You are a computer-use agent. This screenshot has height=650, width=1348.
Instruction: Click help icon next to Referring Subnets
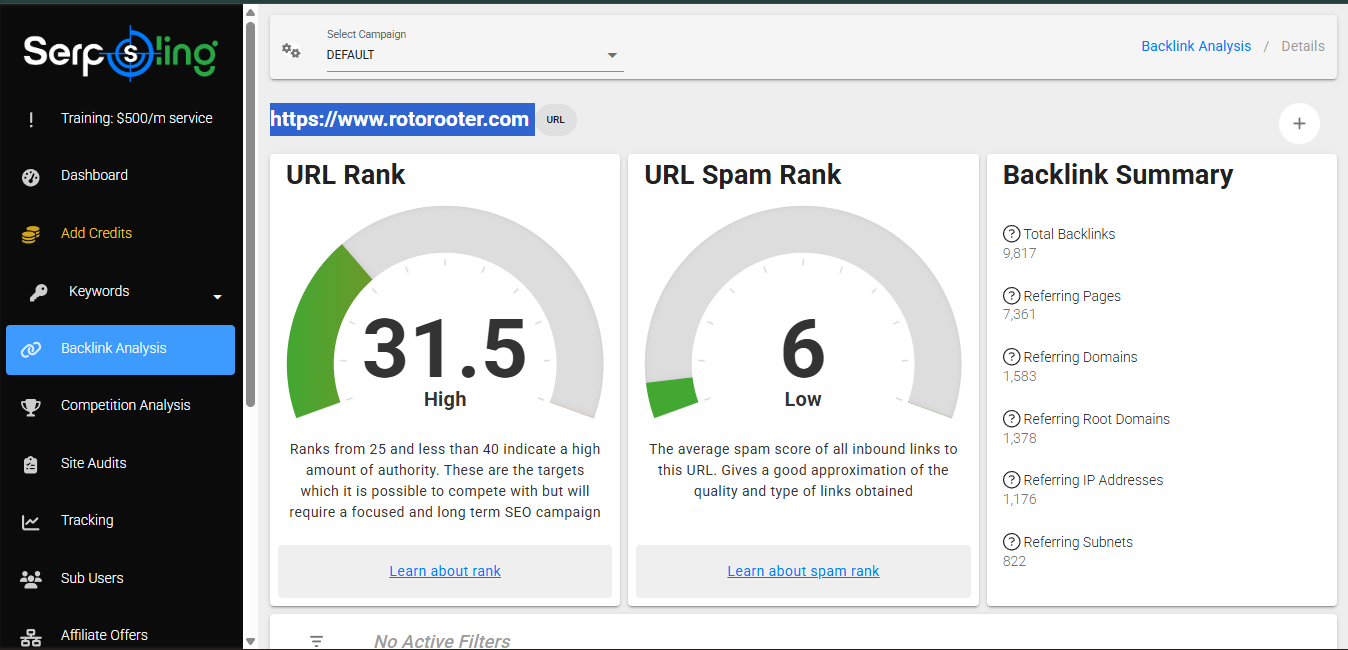point(1011,542)
